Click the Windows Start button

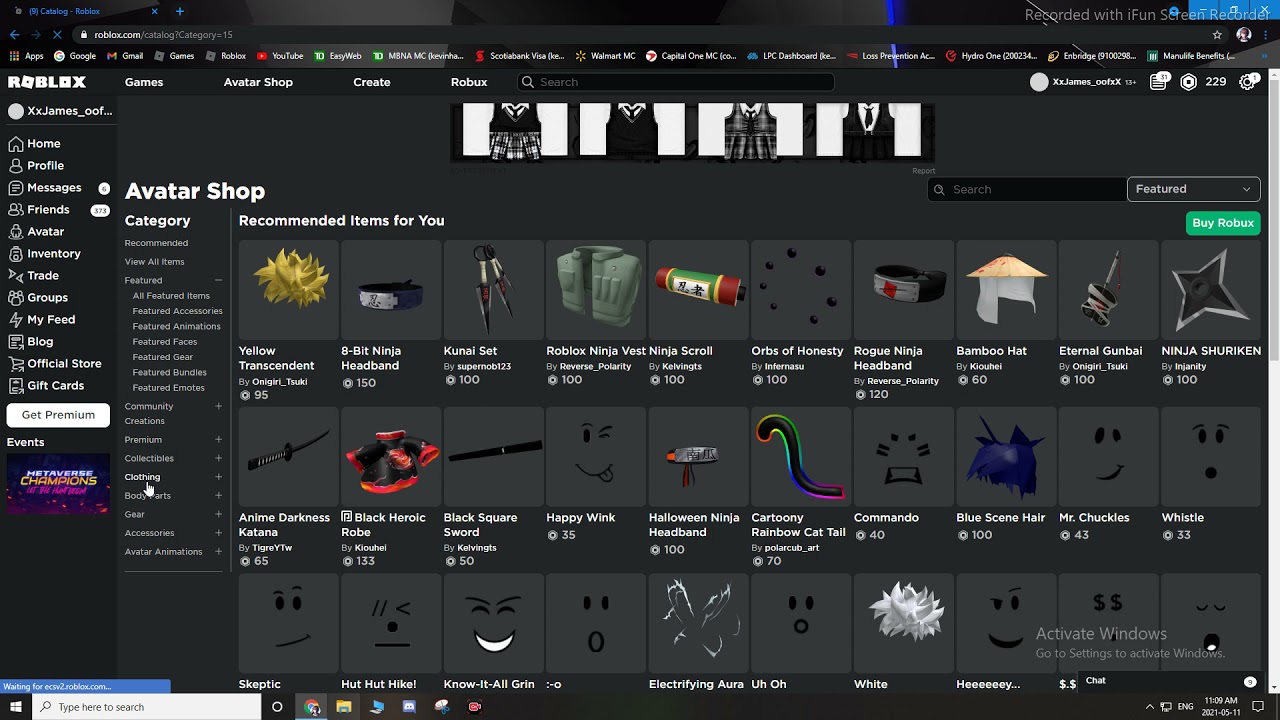click(16, 707)
